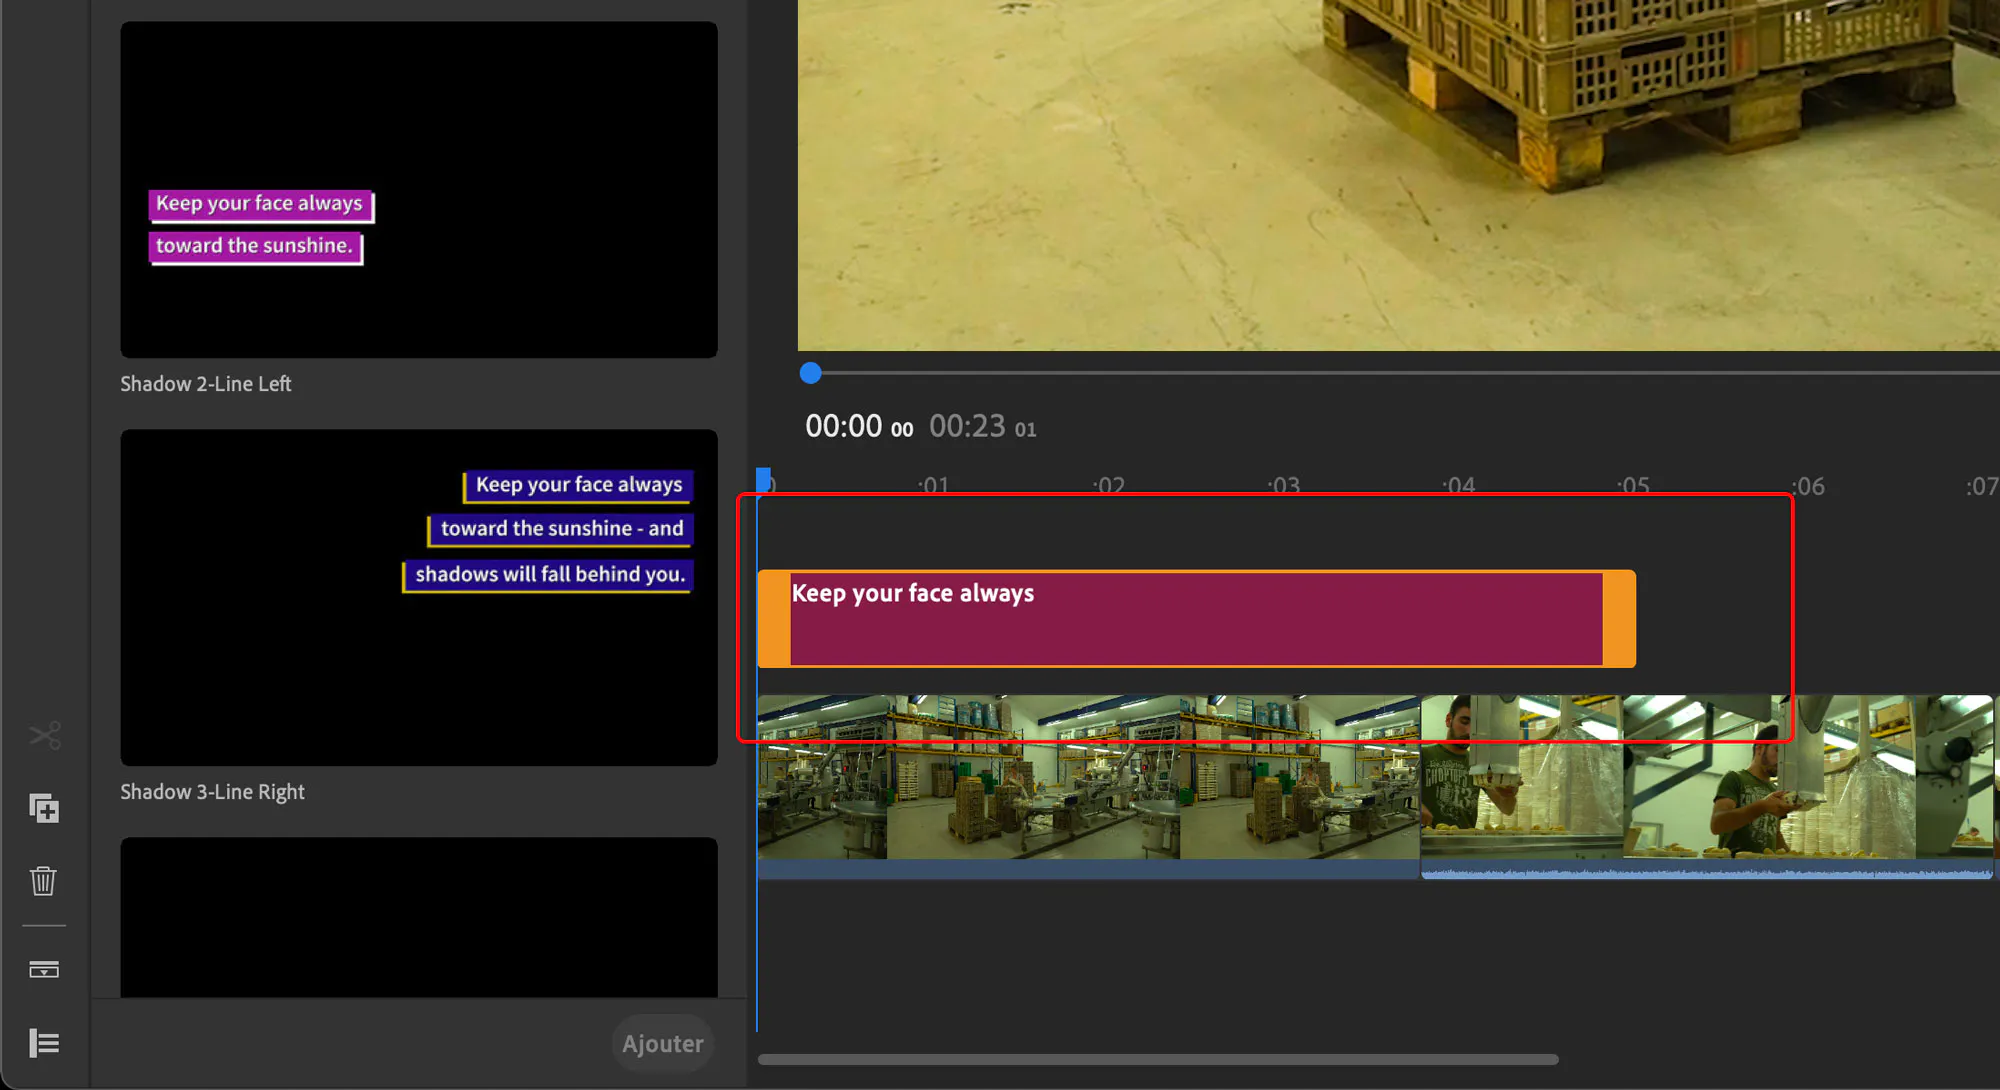Select the 'Keep your face always' title clip
The image size is (2000, 1090).
tap(1195, 619)
